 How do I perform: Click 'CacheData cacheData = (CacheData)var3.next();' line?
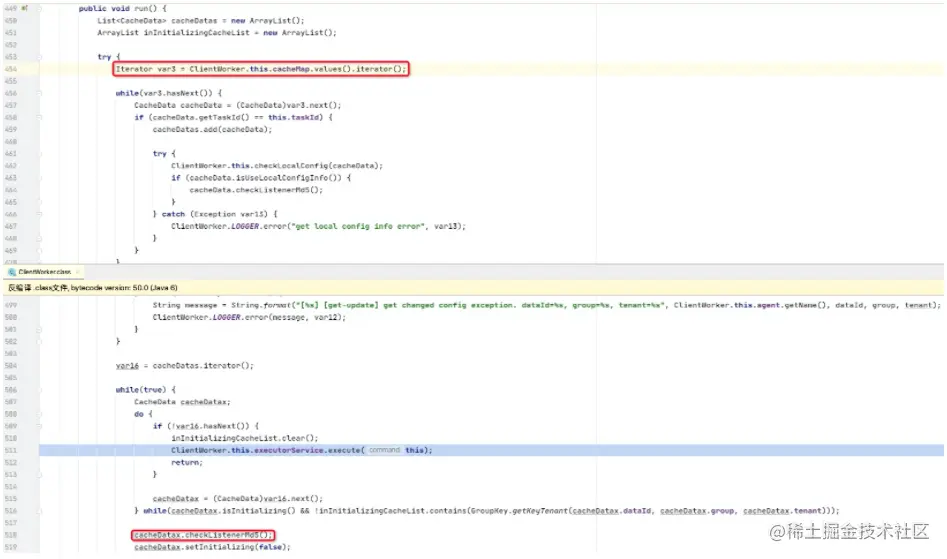pos(237,105)
